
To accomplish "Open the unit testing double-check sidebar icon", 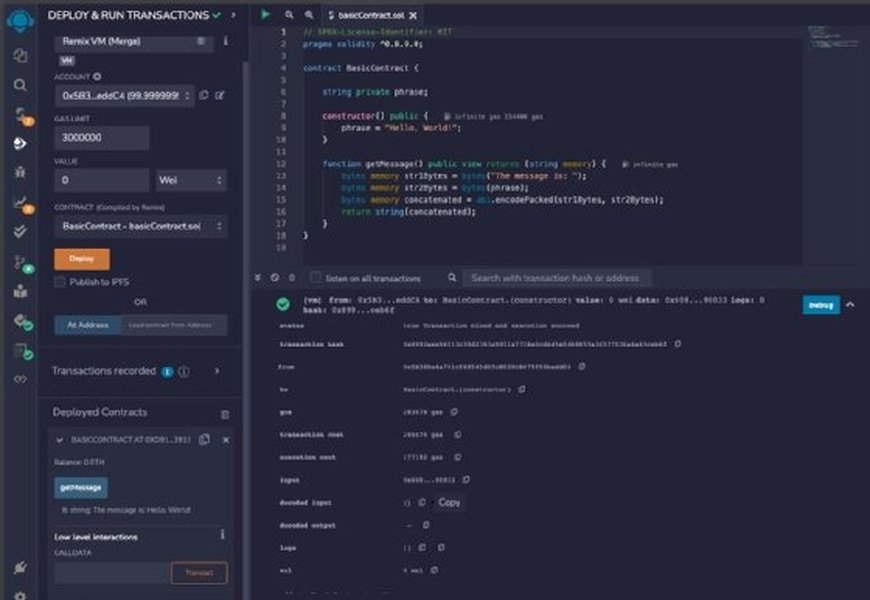I will pos(20,231).
